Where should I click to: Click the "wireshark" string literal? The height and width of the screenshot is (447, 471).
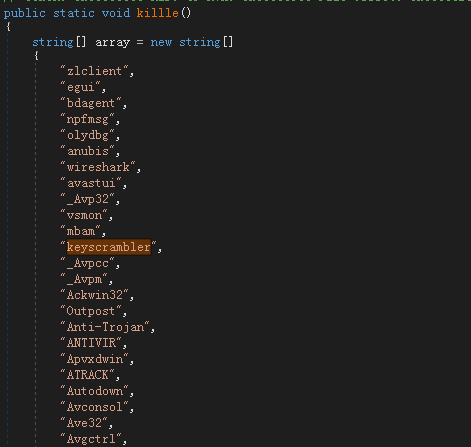pos(98,167)
